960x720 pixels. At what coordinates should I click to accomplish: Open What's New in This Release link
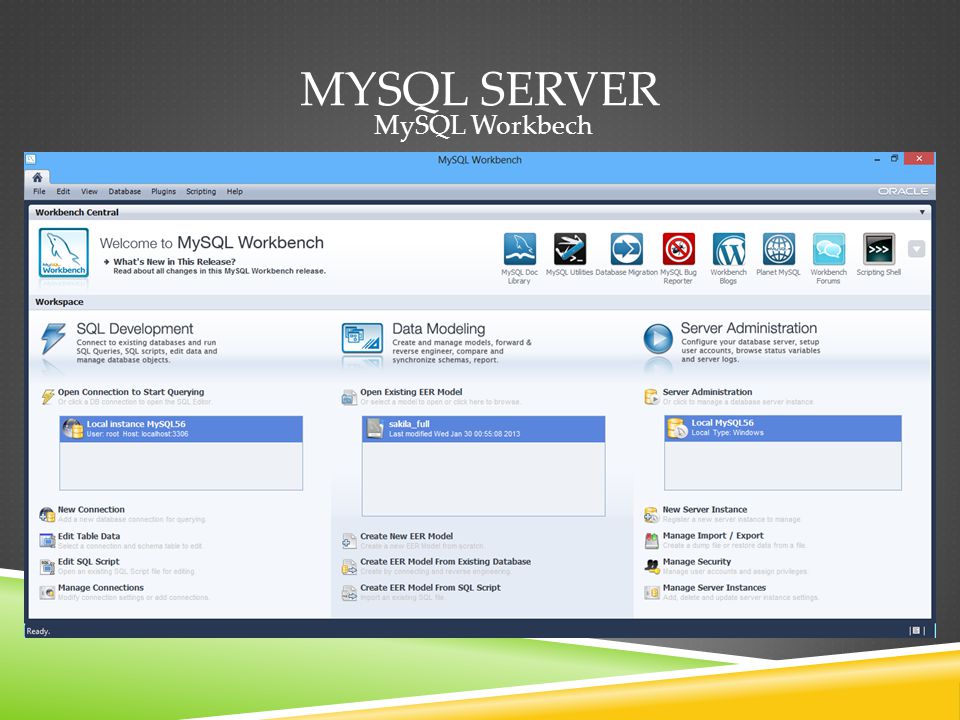(174, 261)
